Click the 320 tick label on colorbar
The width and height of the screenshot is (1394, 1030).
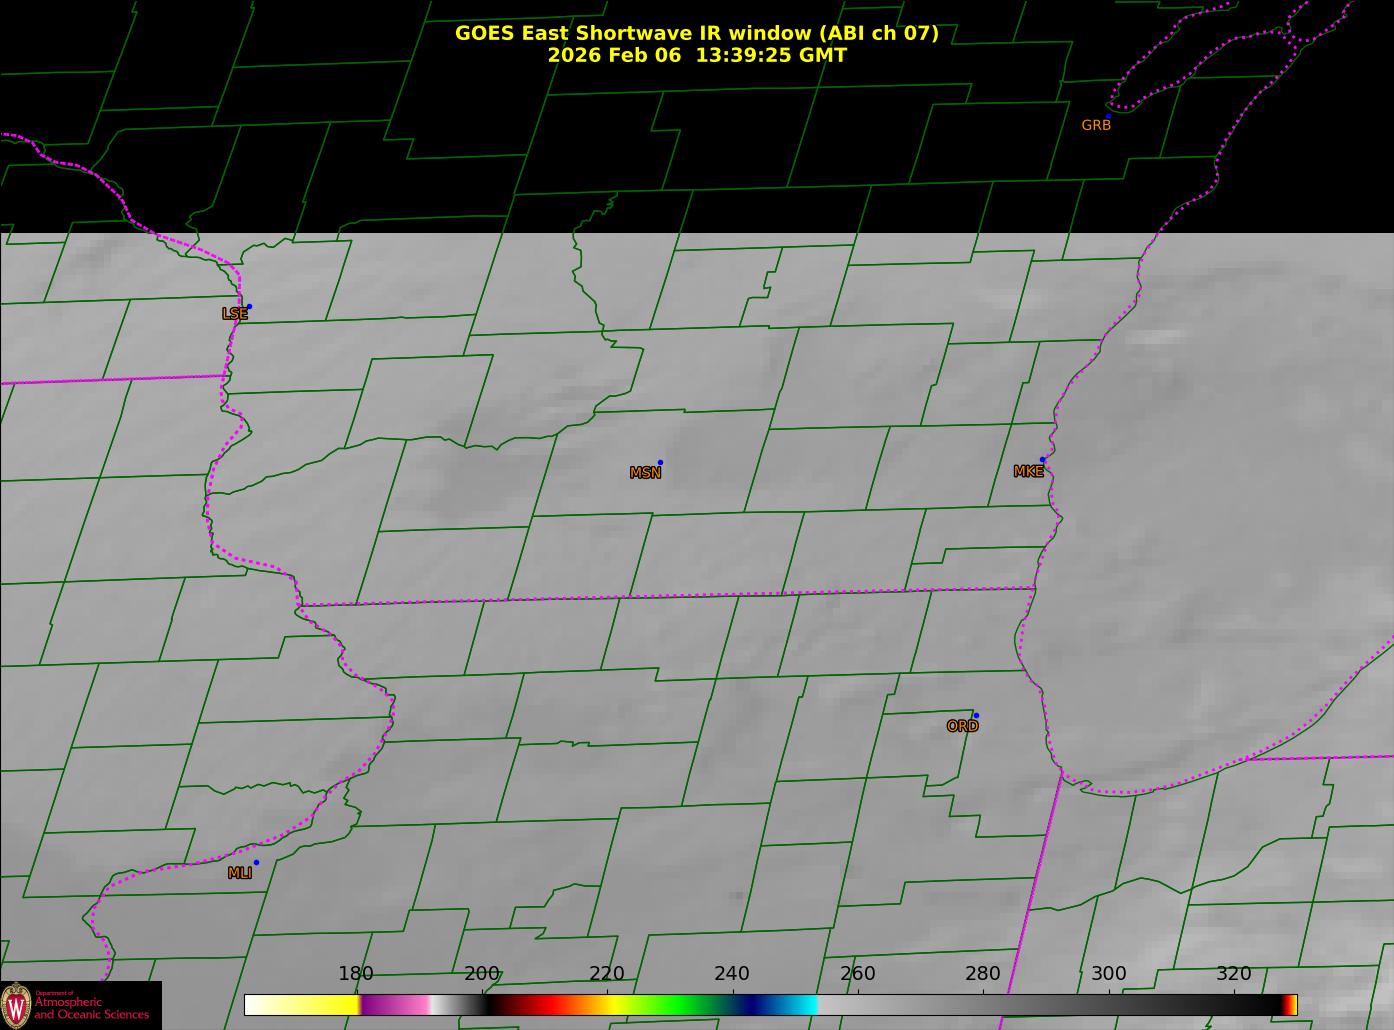[x=1233, y=974]
